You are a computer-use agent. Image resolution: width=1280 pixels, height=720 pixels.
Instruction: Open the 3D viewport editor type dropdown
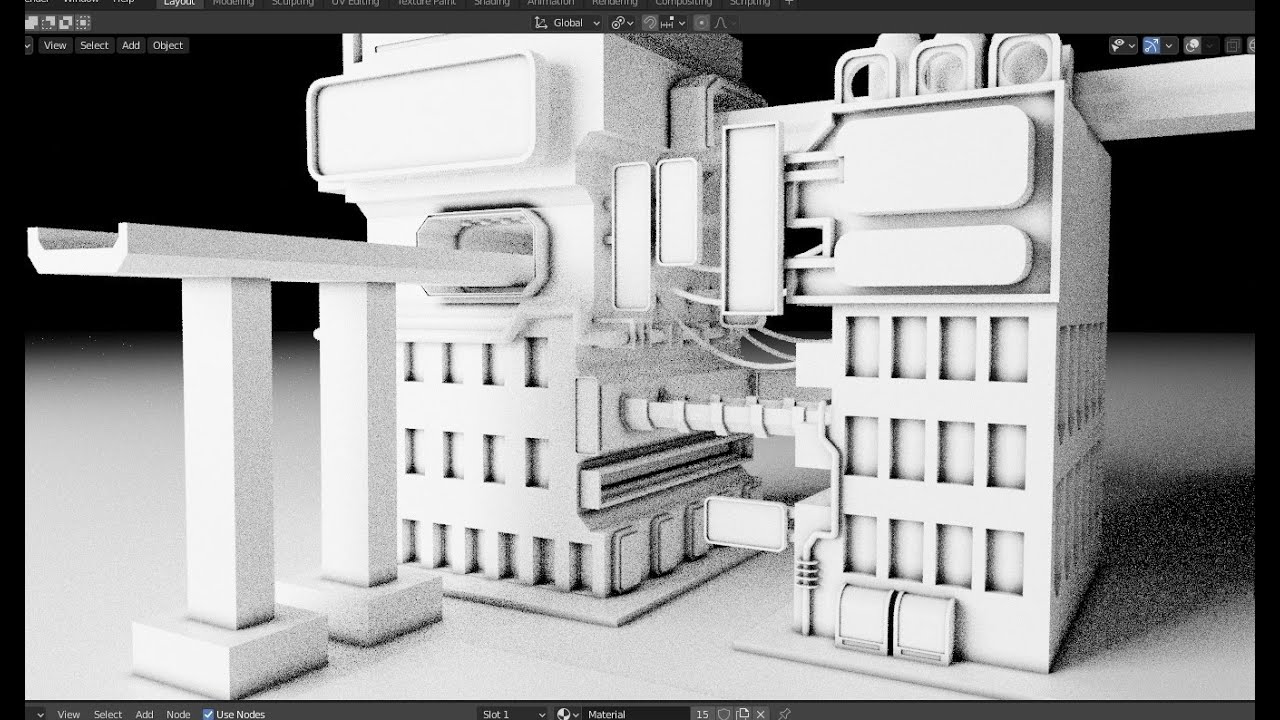click(27, 45)
